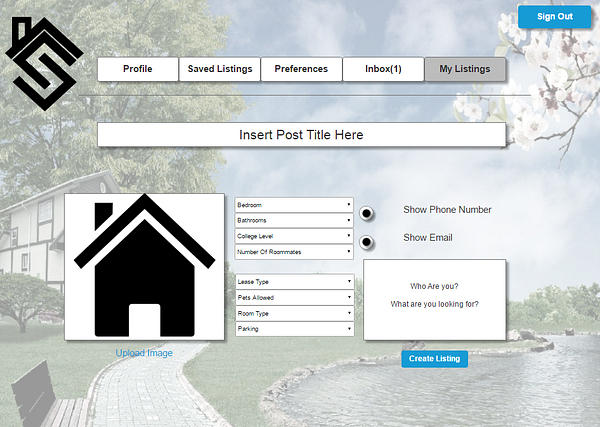The width and height of the screenshot is (600, 427).
Task: Click the Show Phone Number label
Action: [x=447, y=210]
